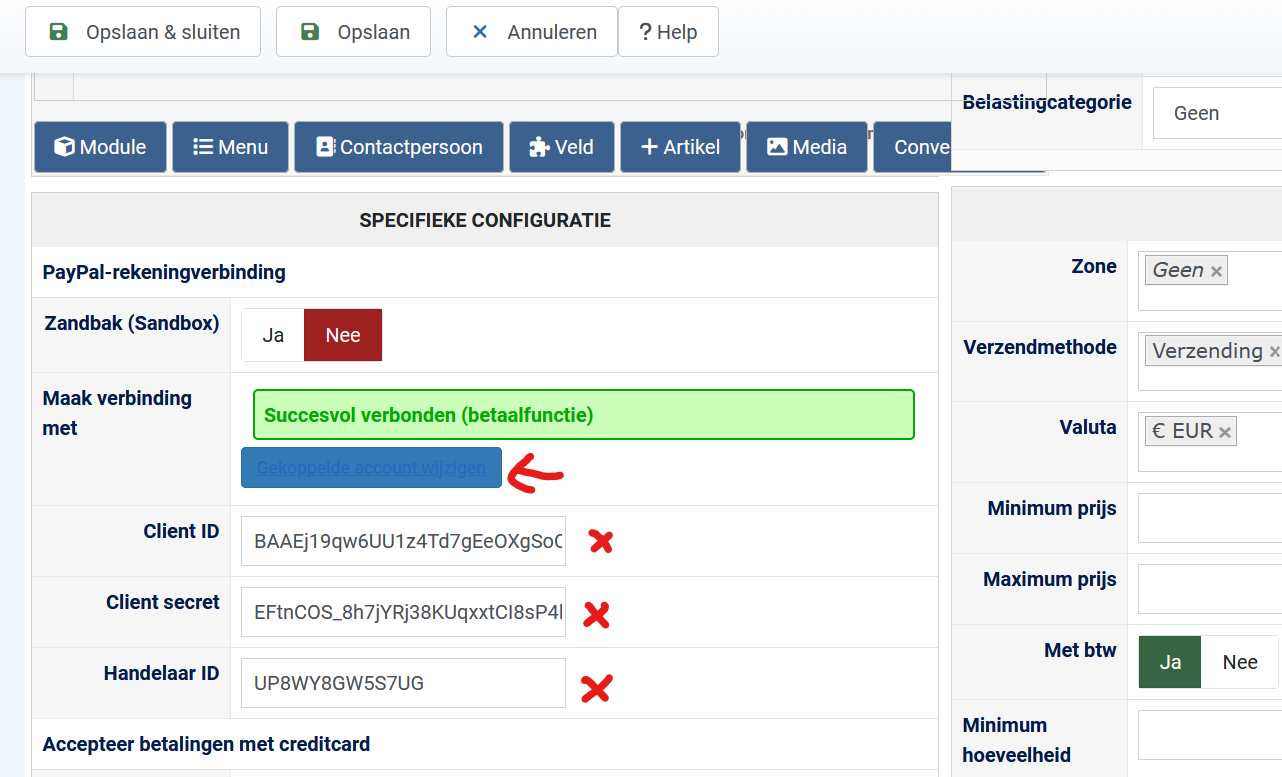Screen dimensions: 1282x777
Task: Click the Help button
Action: tap(668, 32)
